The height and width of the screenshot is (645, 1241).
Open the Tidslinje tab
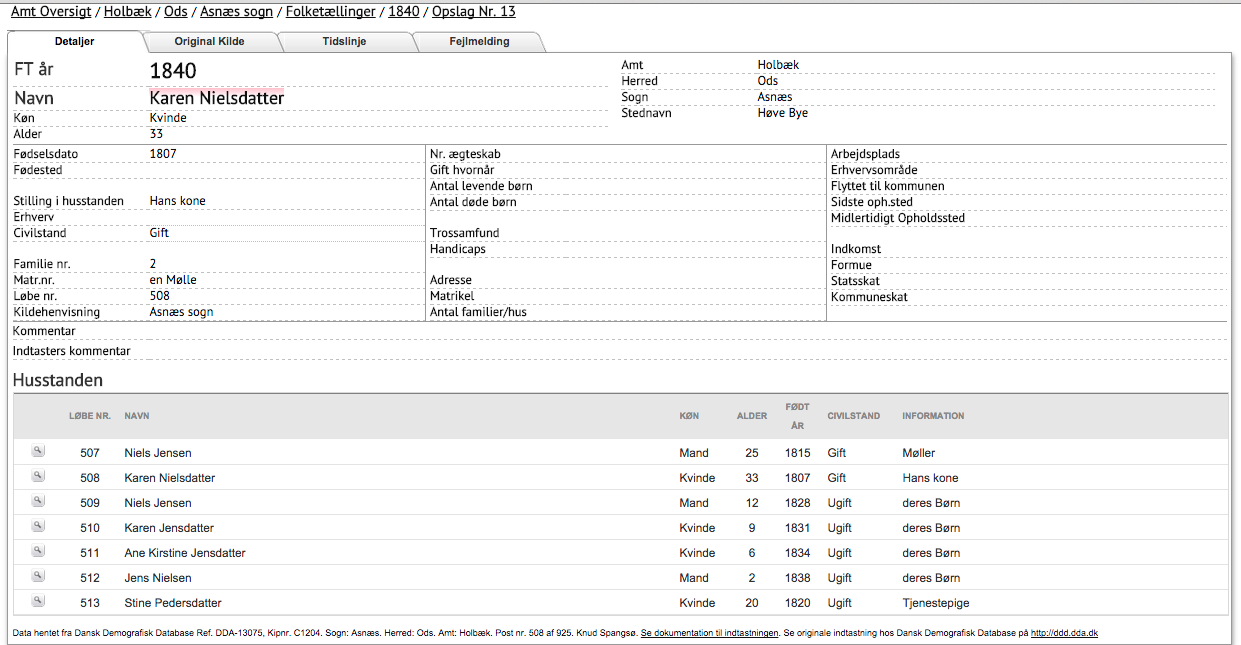pyautogui.click(x=343, y=41)
